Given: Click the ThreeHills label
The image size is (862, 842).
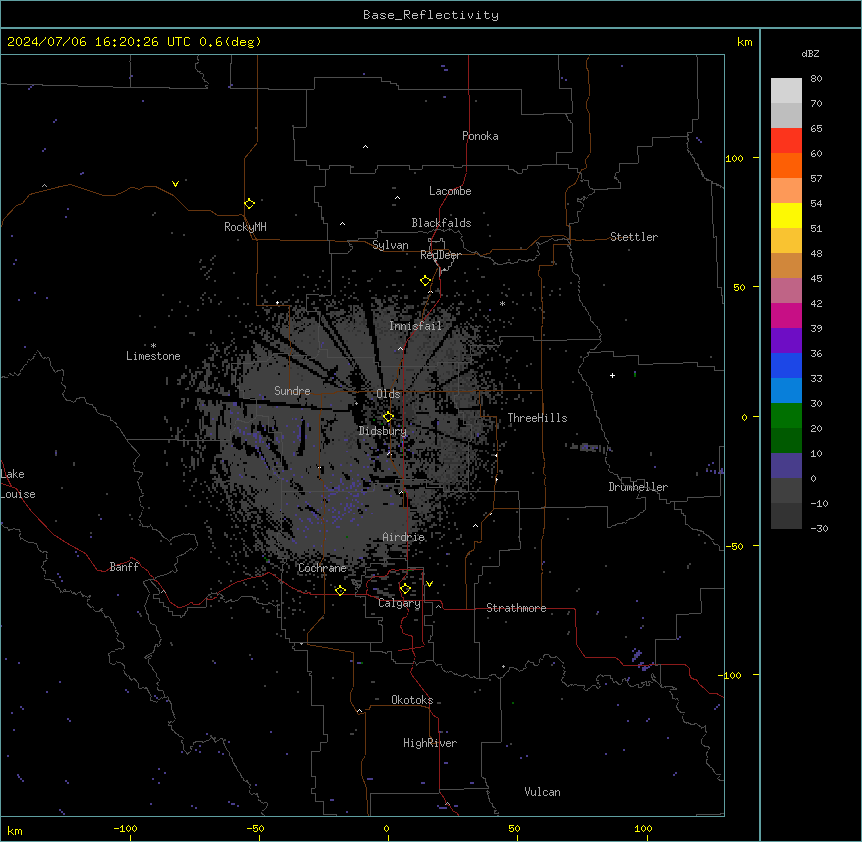Looking at the screenshot, I should tap(537, 418).
